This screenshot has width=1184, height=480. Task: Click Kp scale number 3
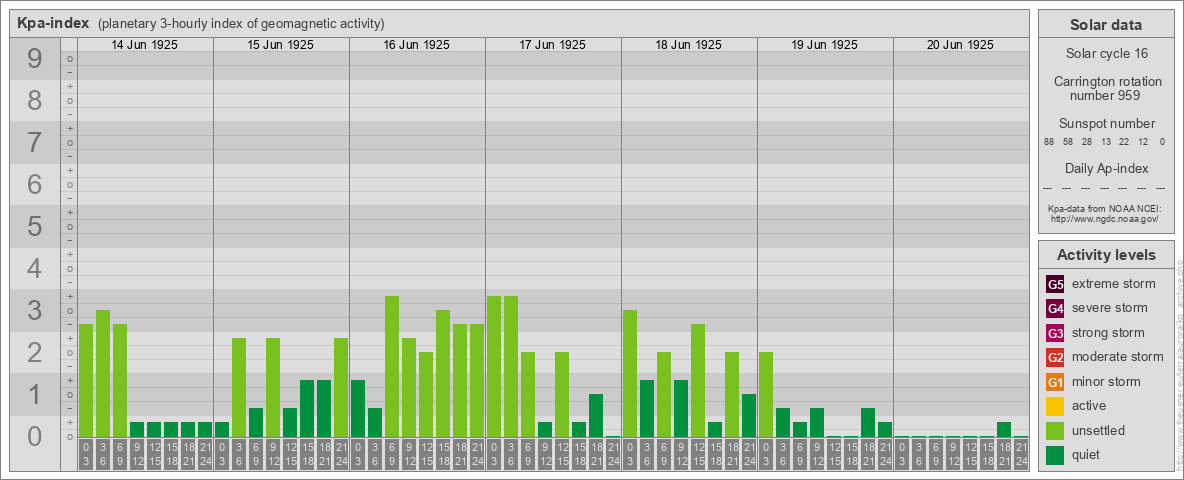click(x=34, y=310)
